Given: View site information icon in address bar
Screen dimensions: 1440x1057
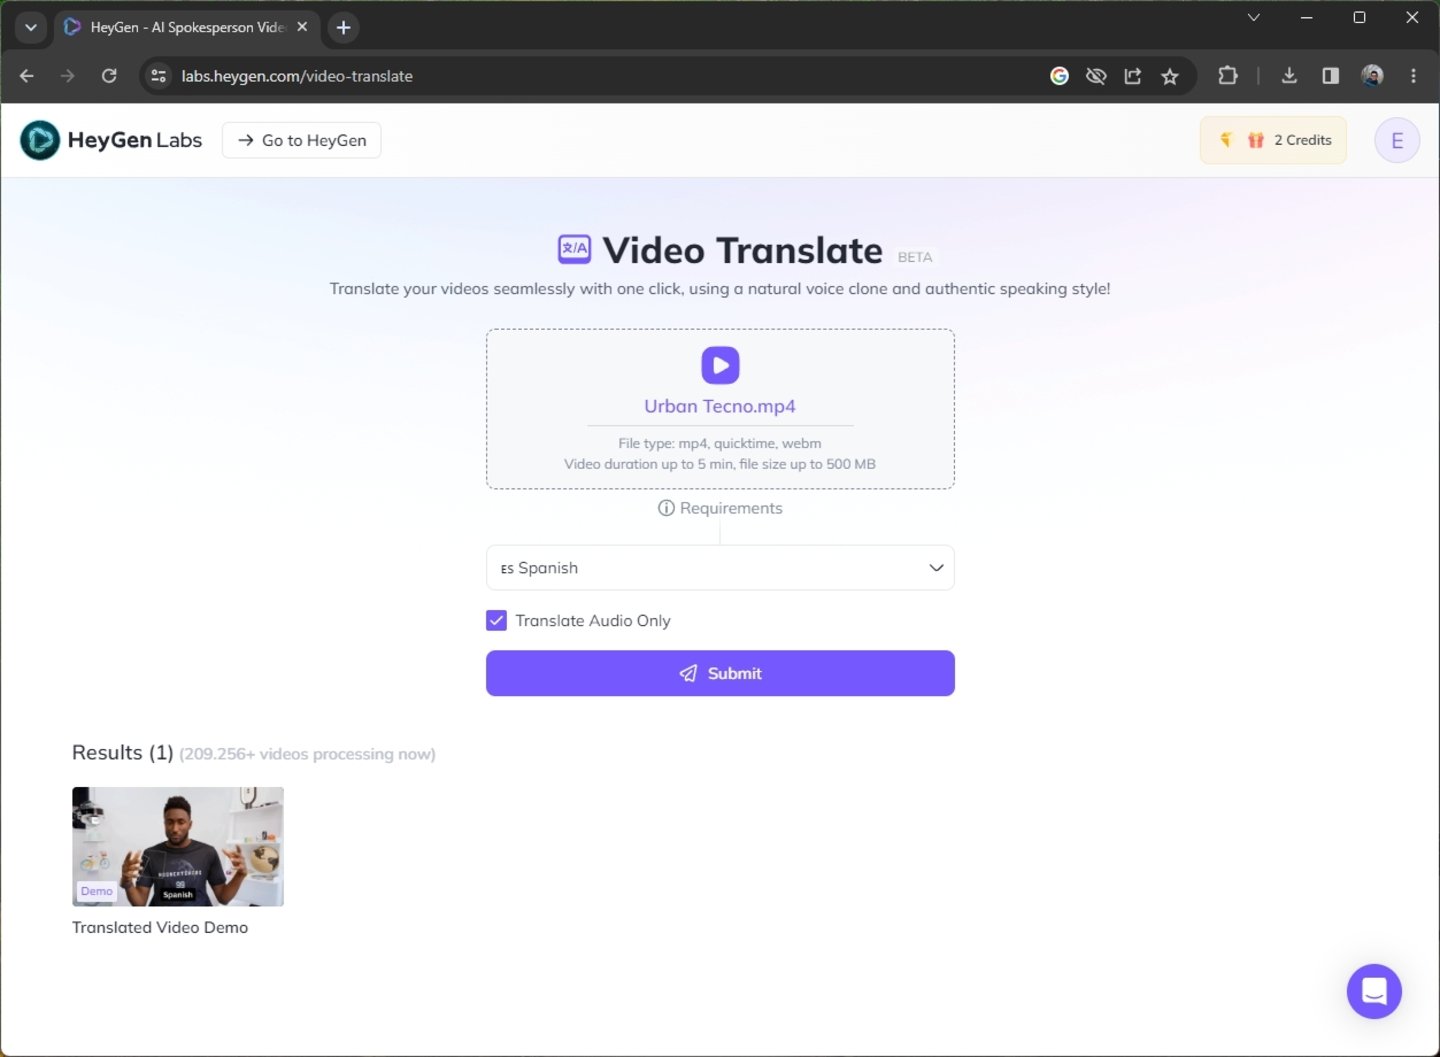Looking at the screenshot, I should [158, 76].
